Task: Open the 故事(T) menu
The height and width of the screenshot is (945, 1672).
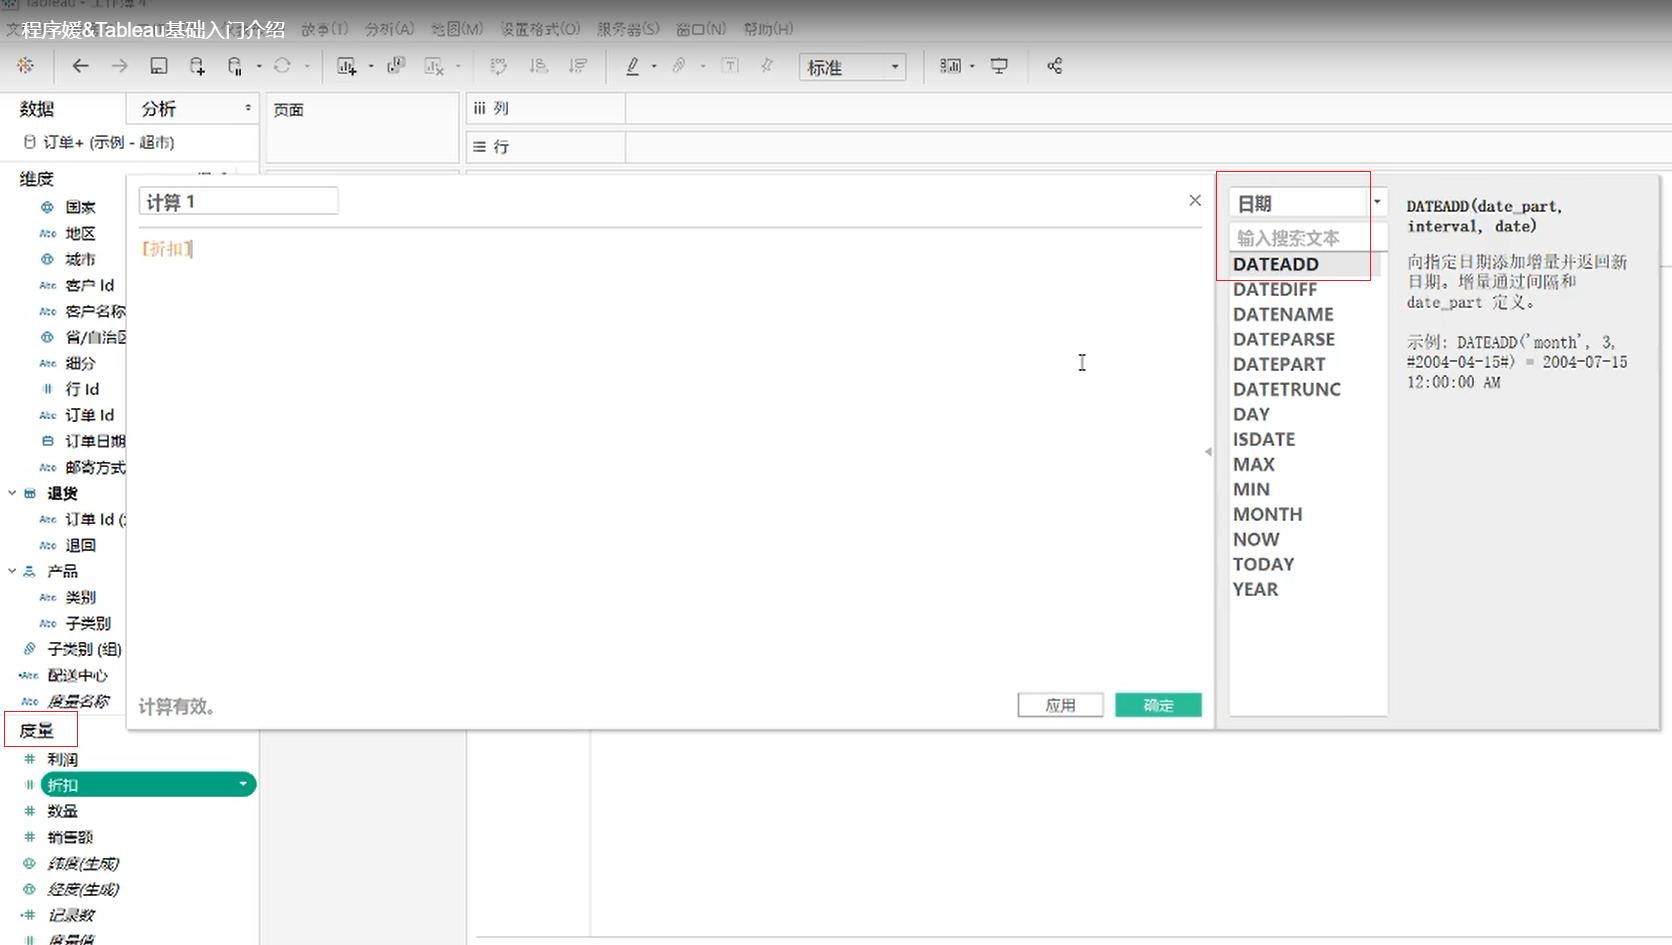Action: pos(325,29)
